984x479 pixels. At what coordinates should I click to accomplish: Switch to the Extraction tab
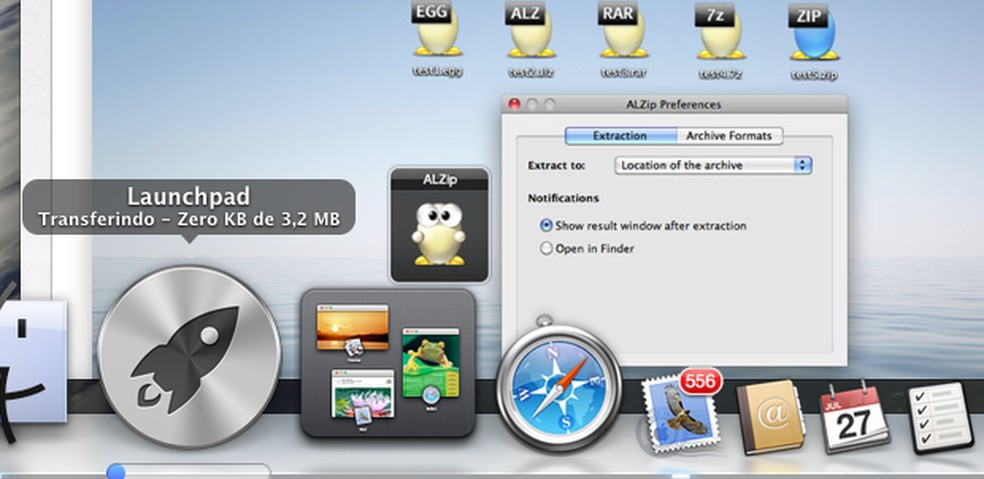[620, 136]
